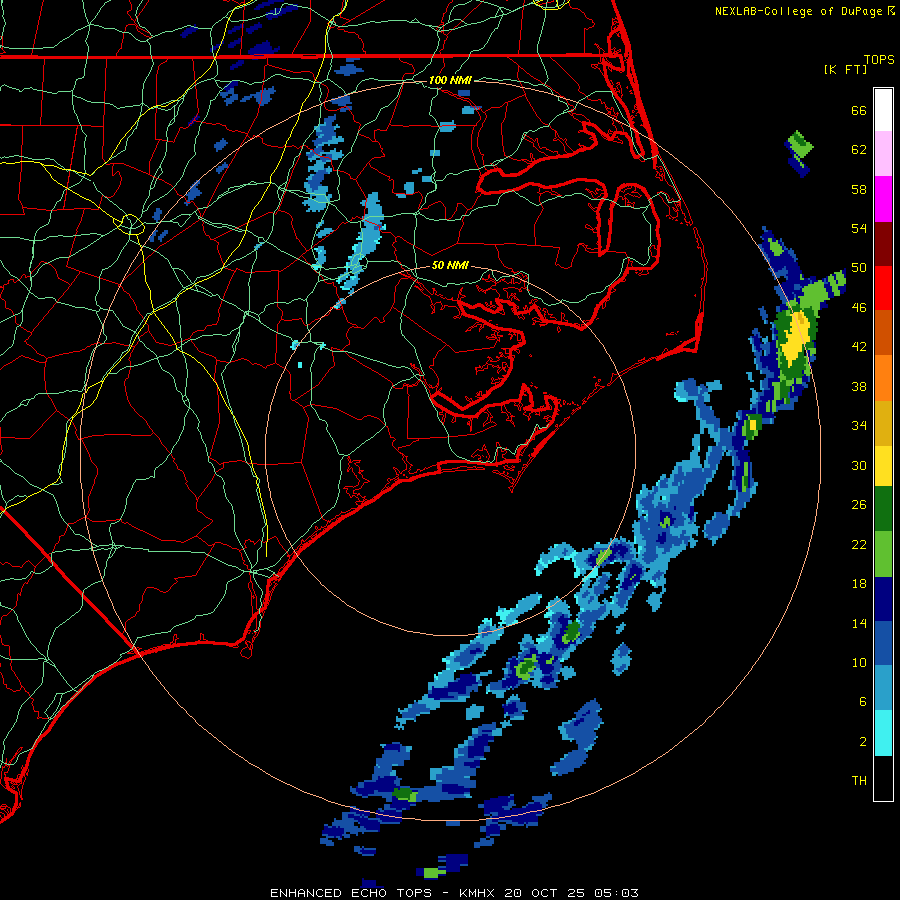Pick the bright orange legend swatch
This screenshot has height=900, width=900.
click(x=883, y=378)
